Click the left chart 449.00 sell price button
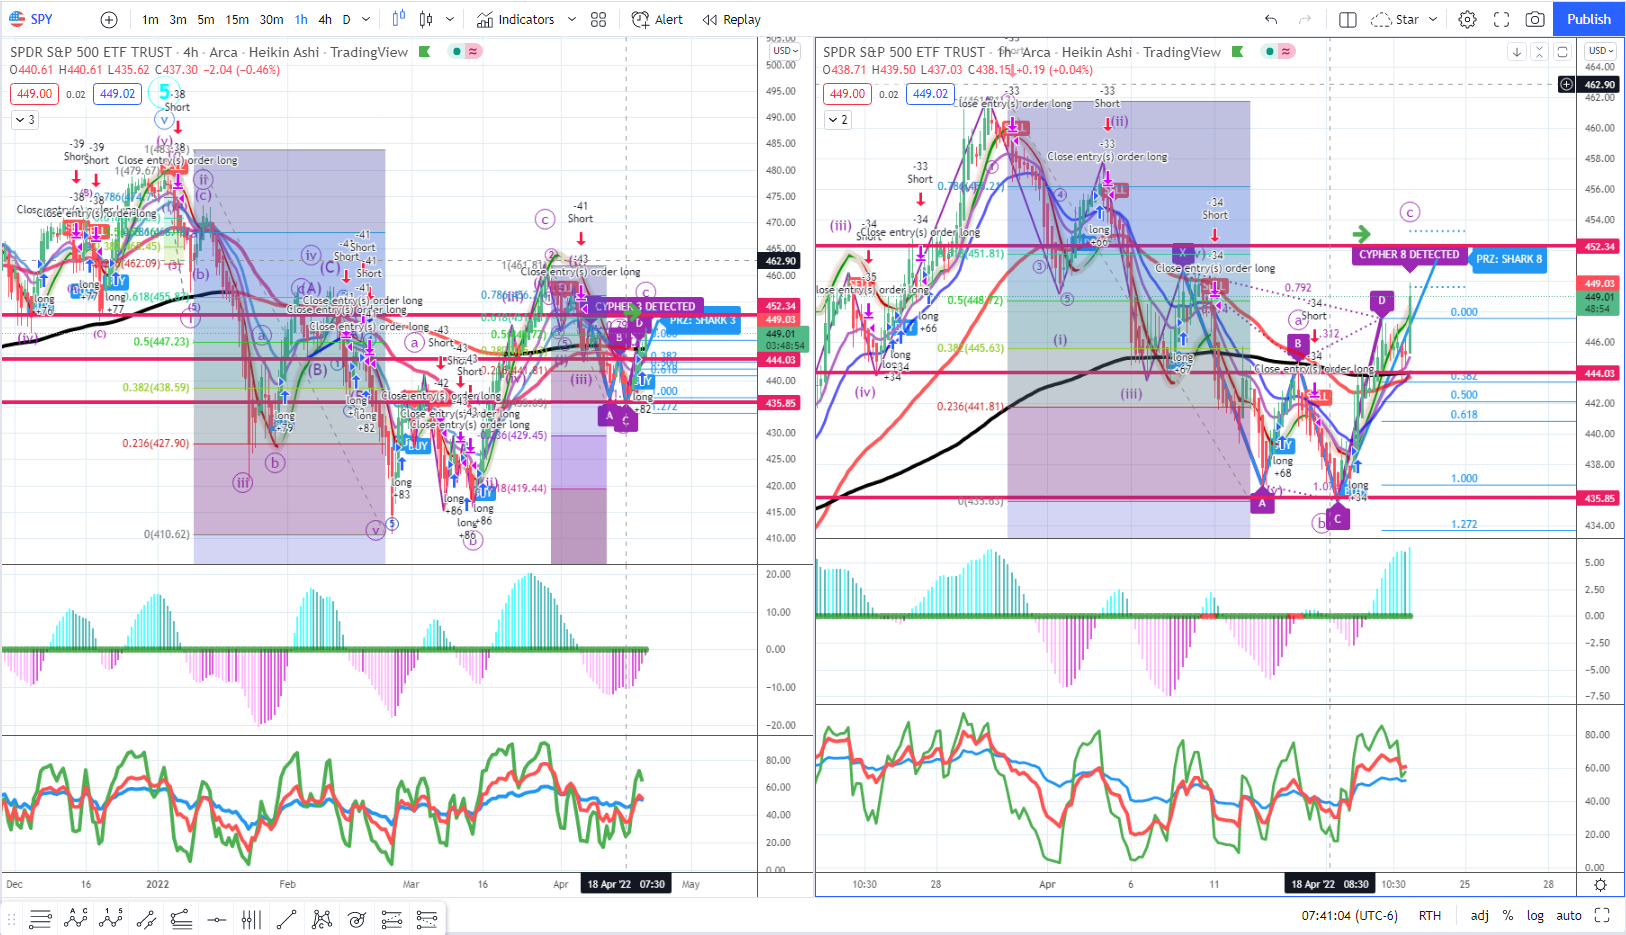1626x935 pixels. tap(34, 94)
